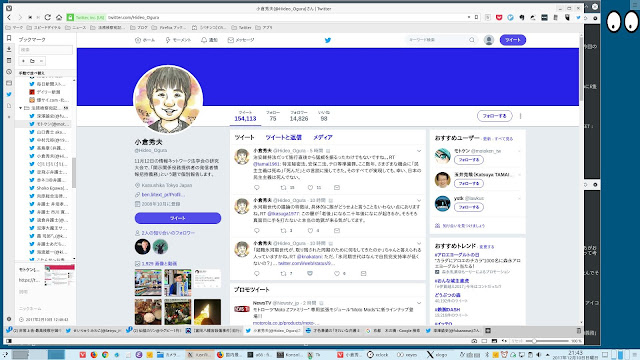The width and height of the screenshot is (640, 360).
Task: Click the green secure site badge in the address bar
Action: coord(86,18)
